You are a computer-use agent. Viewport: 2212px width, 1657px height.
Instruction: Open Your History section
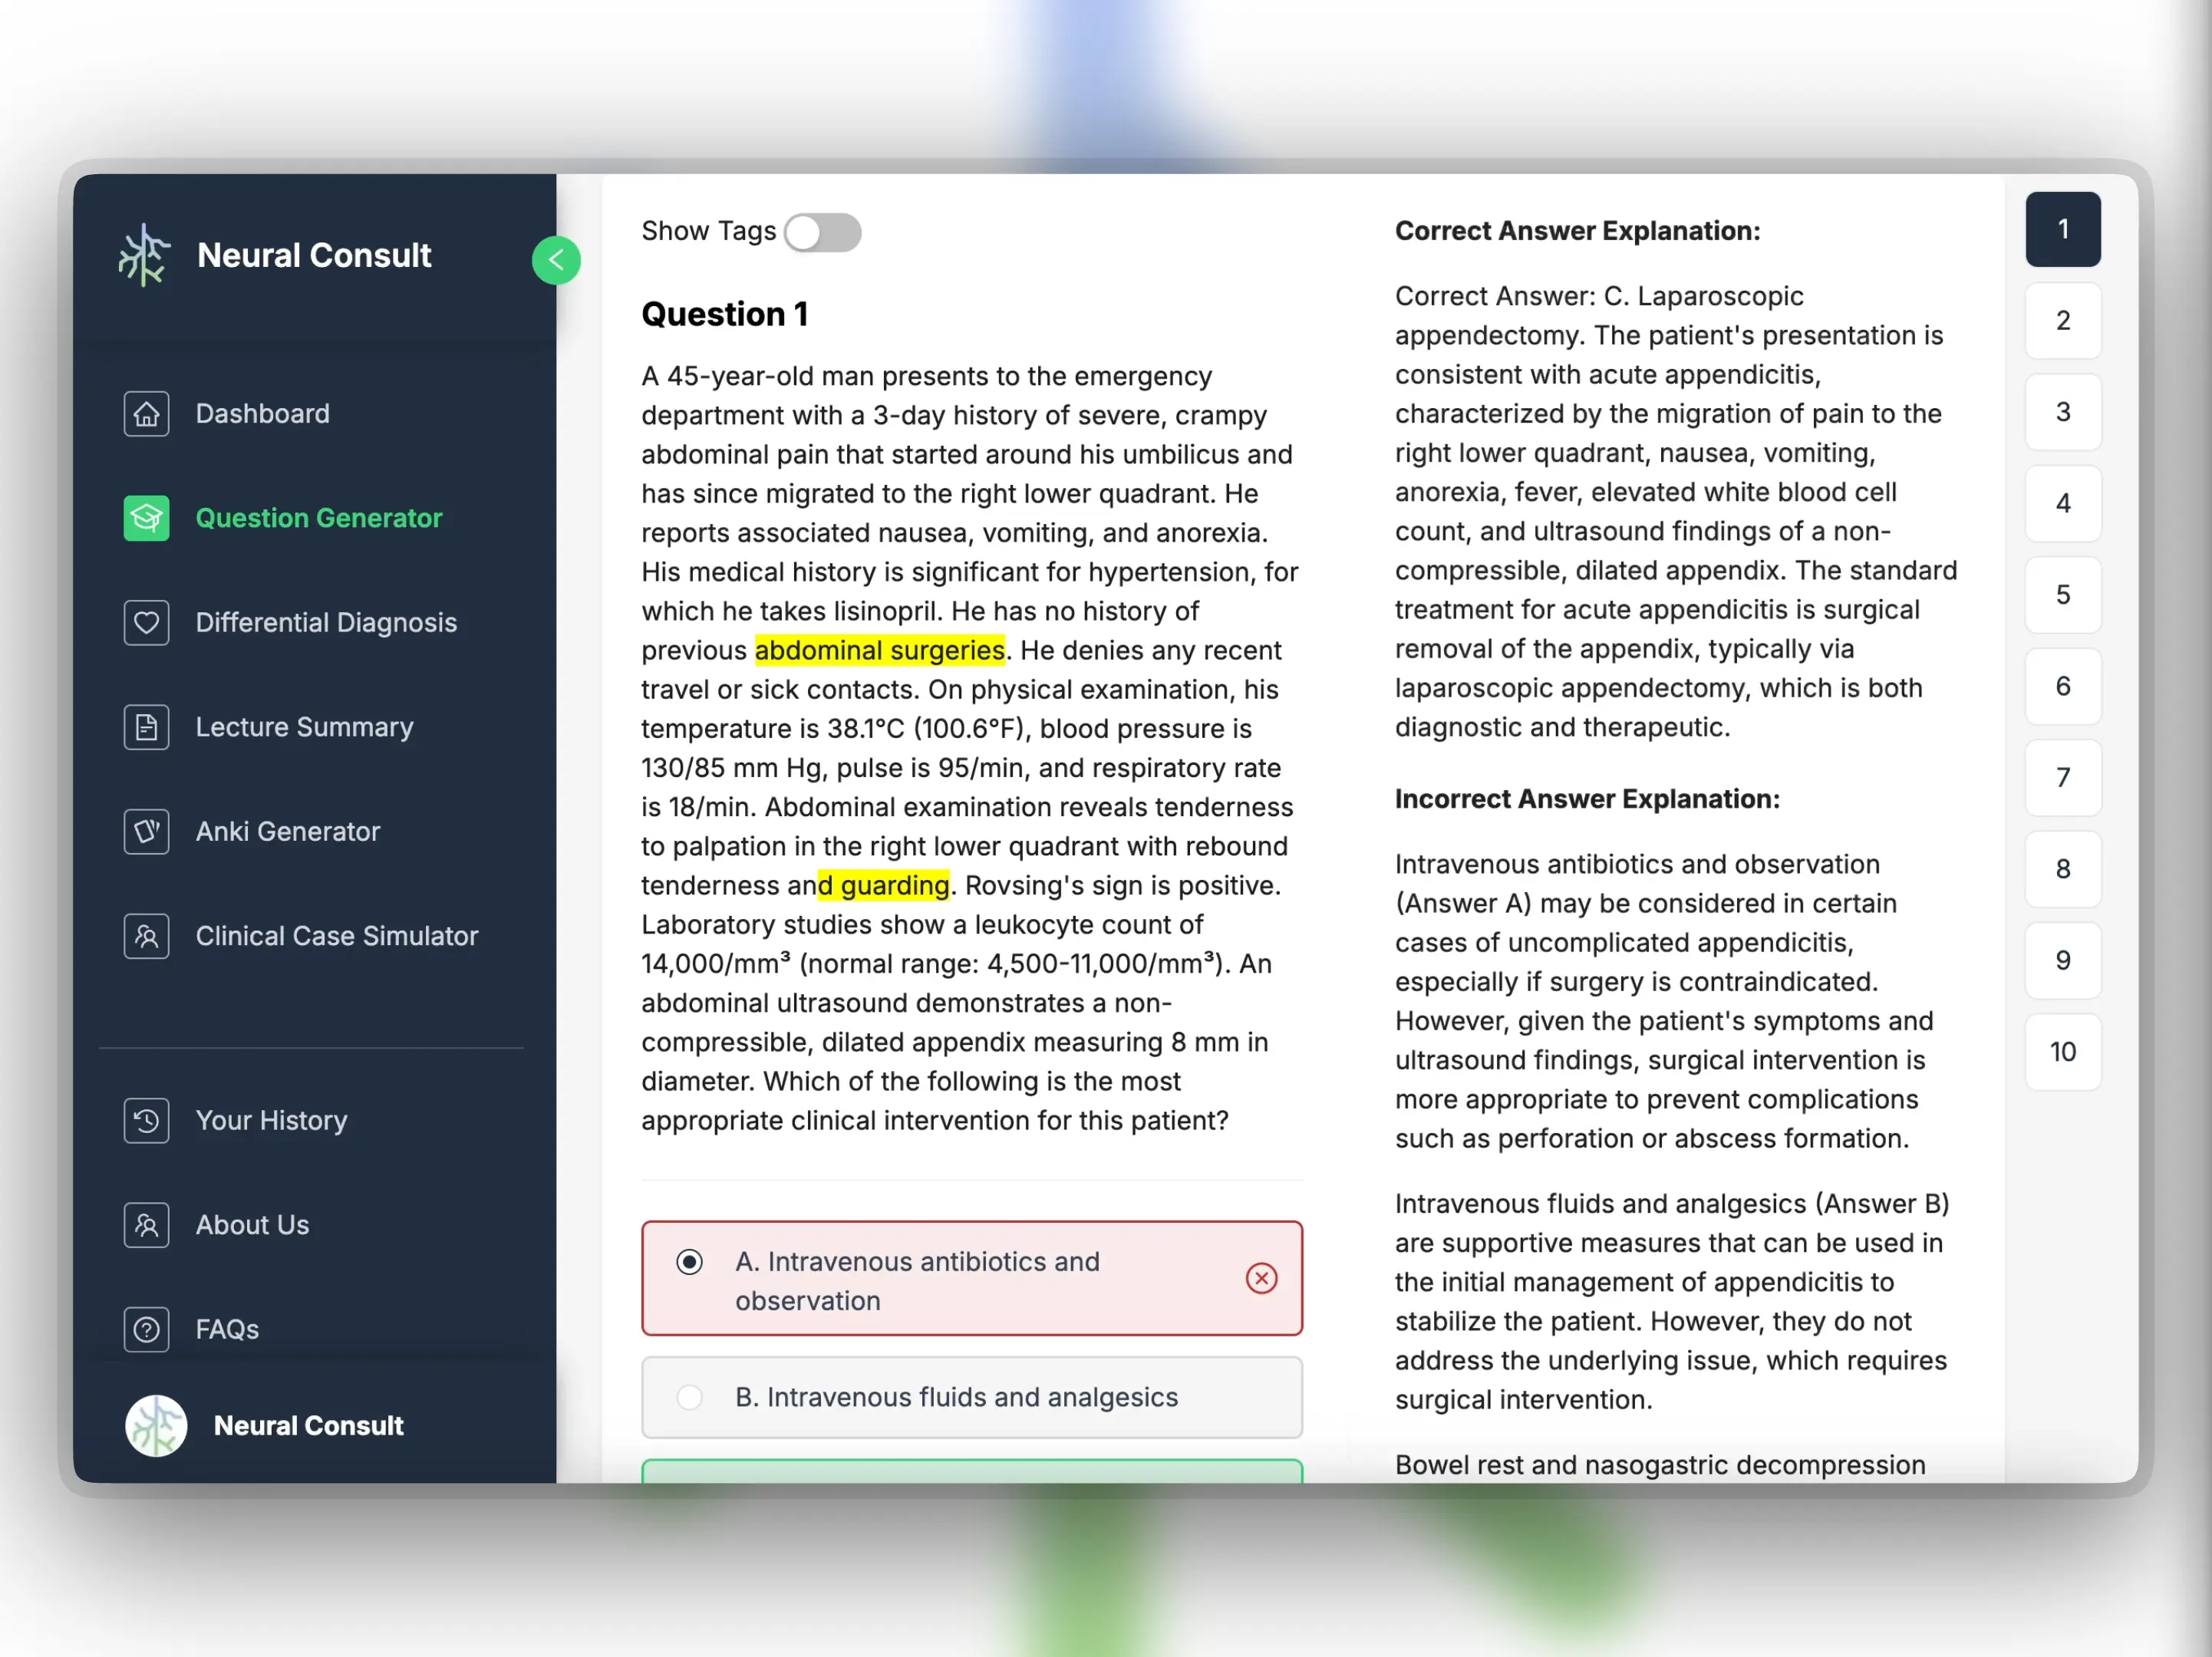tap(272, 1121)
